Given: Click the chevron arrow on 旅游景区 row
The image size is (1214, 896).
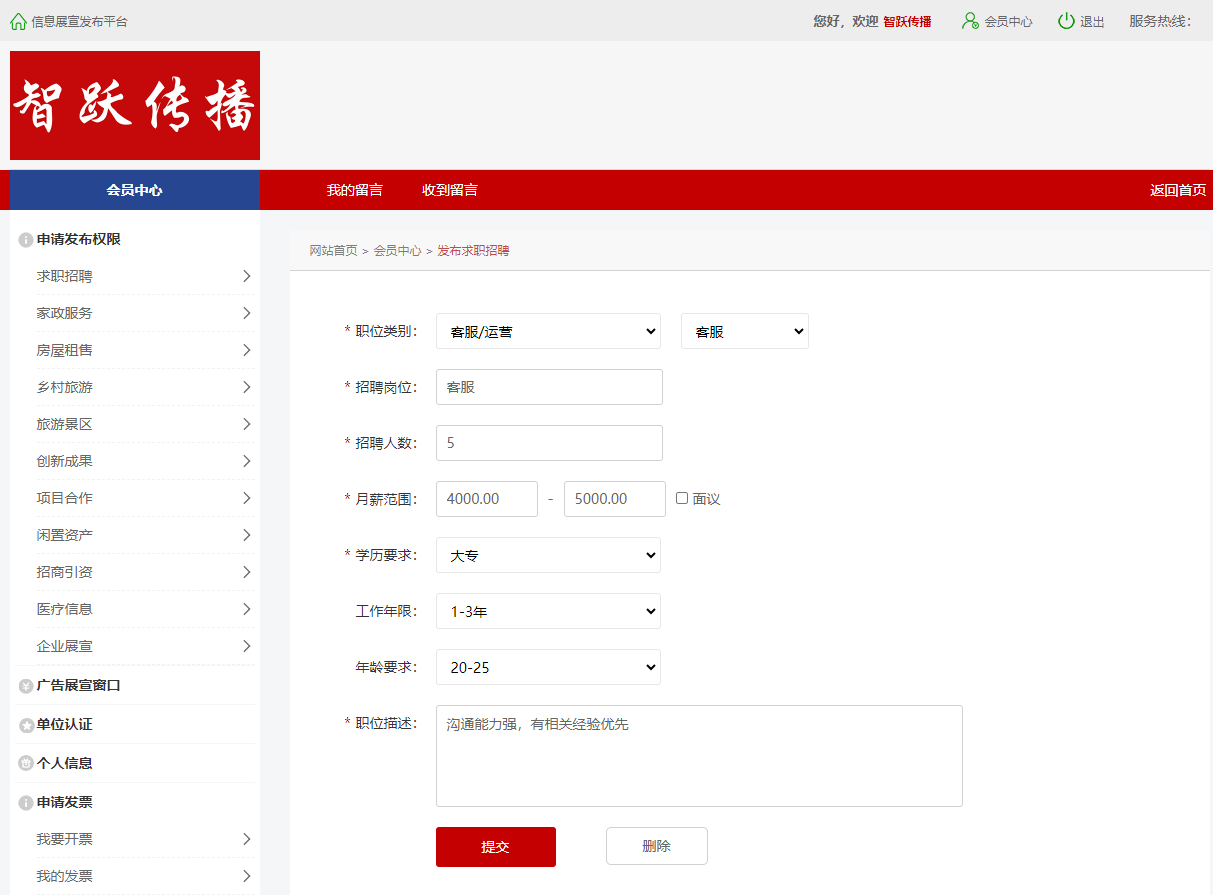Looking at the screenshot, I should coord(247,424).
